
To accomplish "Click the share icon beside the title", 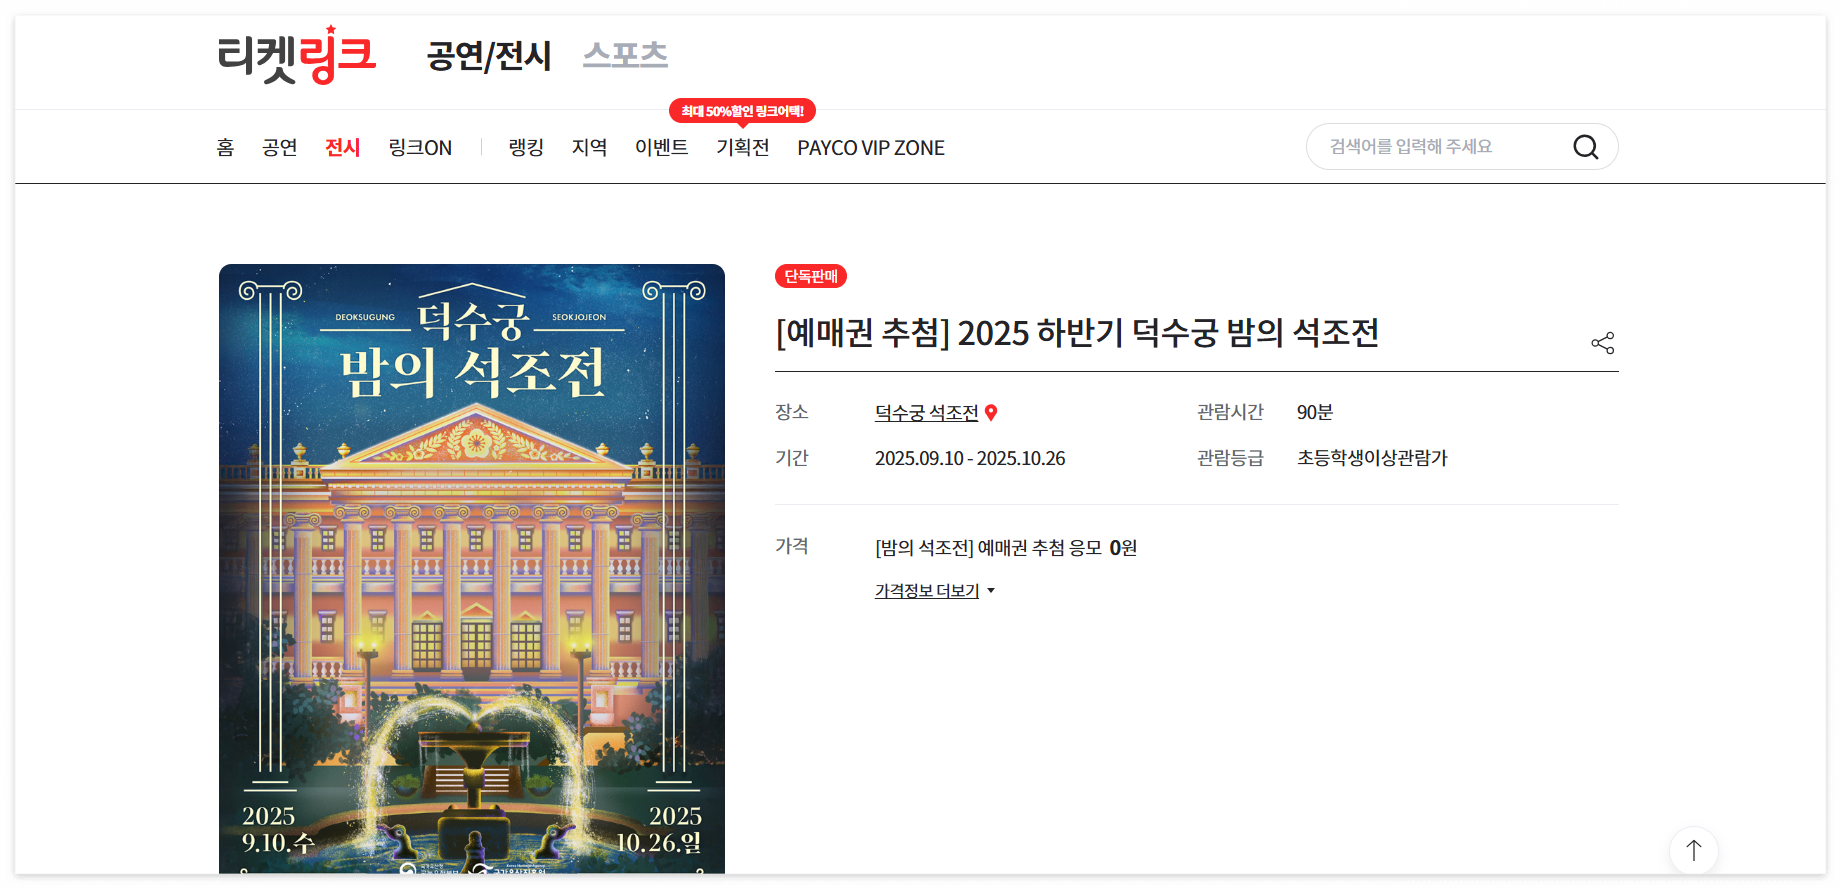I will tap(1603, 343).
